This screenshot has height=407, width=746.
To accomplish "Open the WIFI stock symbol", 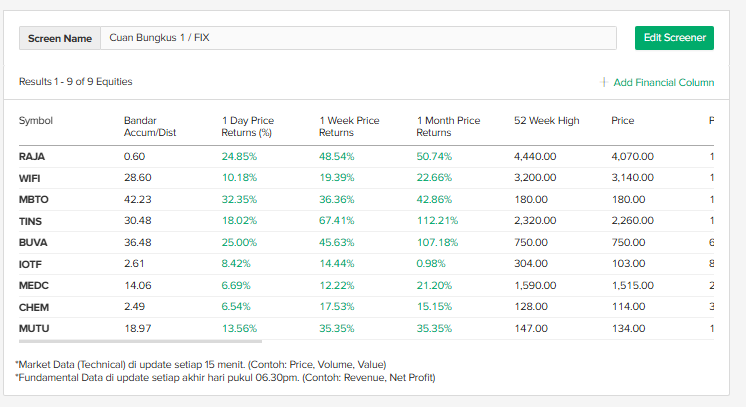I will (x=31, y=177).
